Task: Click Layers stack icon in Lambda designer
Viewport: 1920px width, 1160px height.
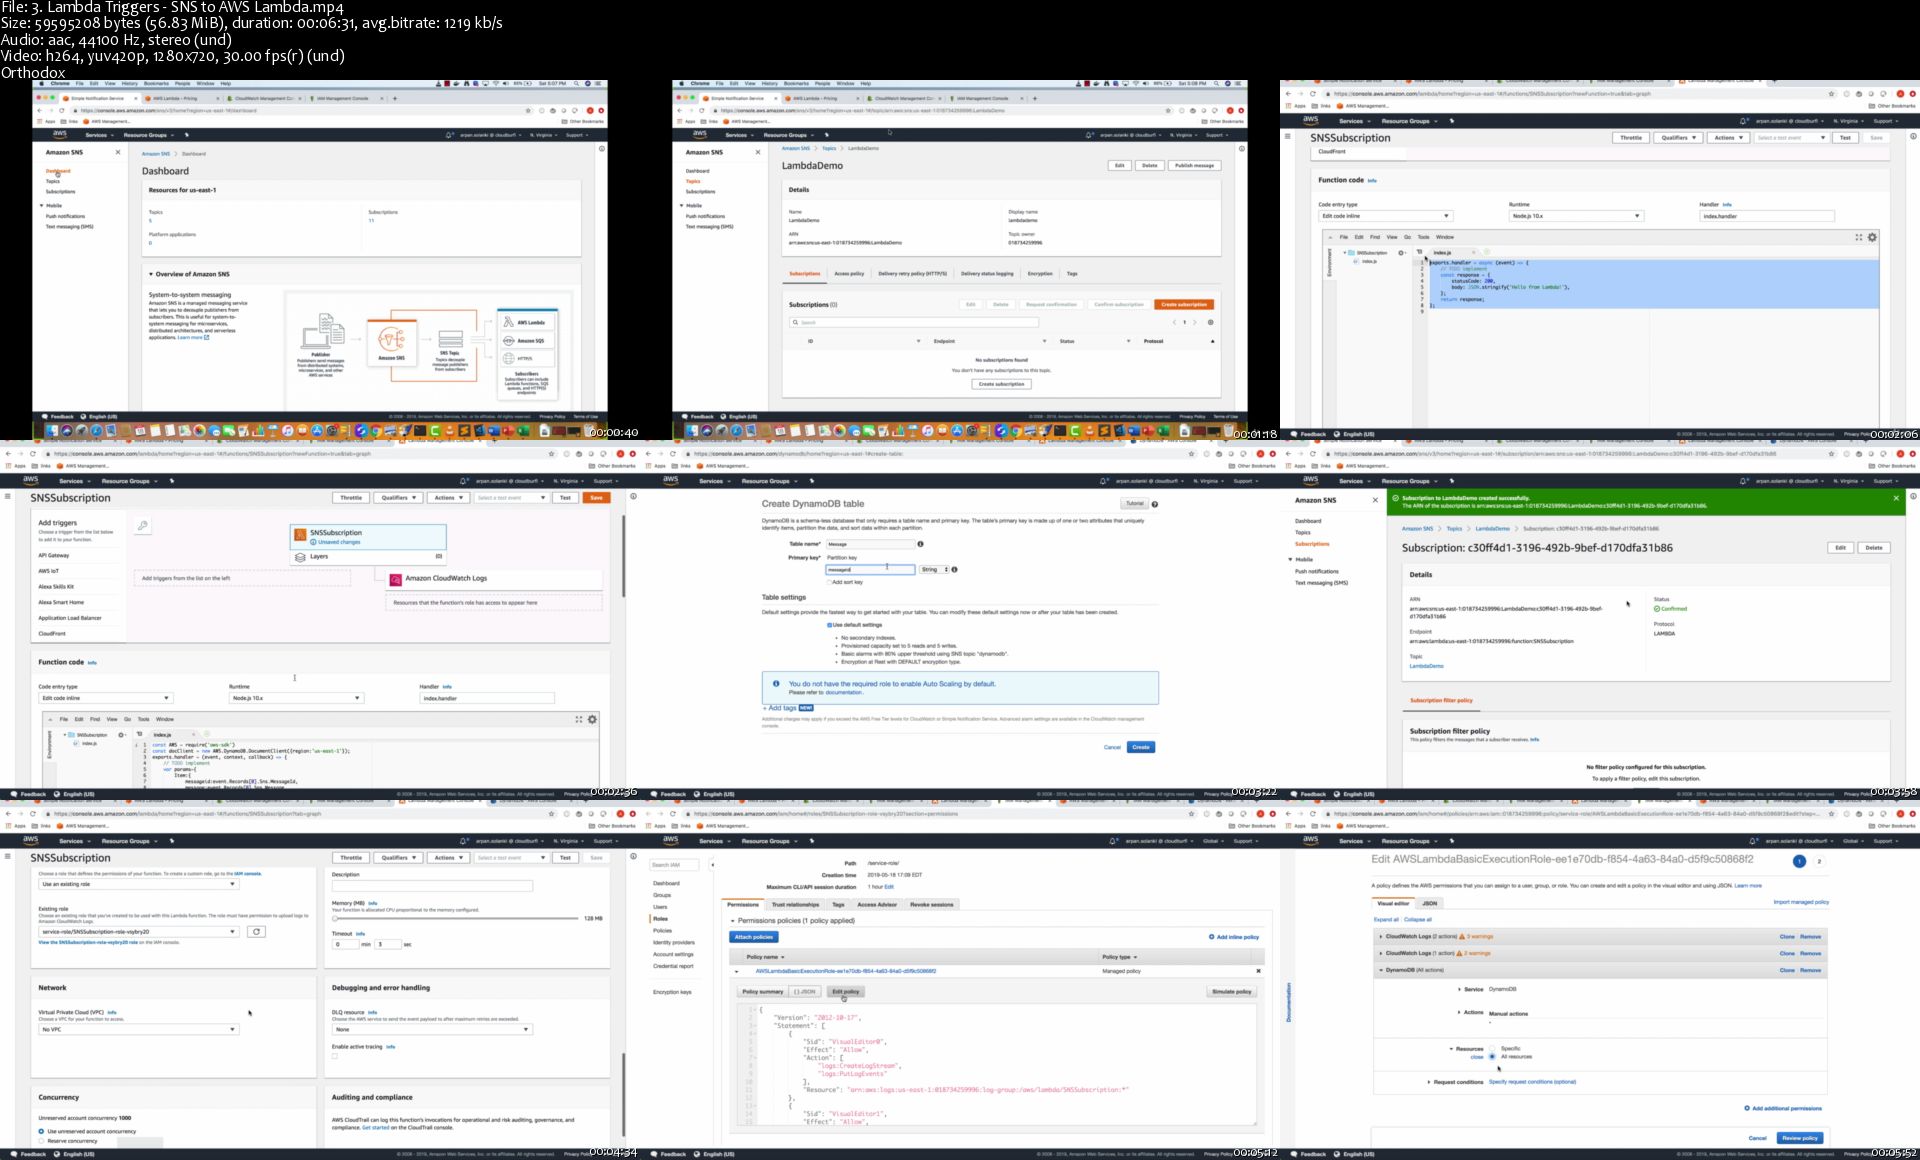Action: [300, 557]
